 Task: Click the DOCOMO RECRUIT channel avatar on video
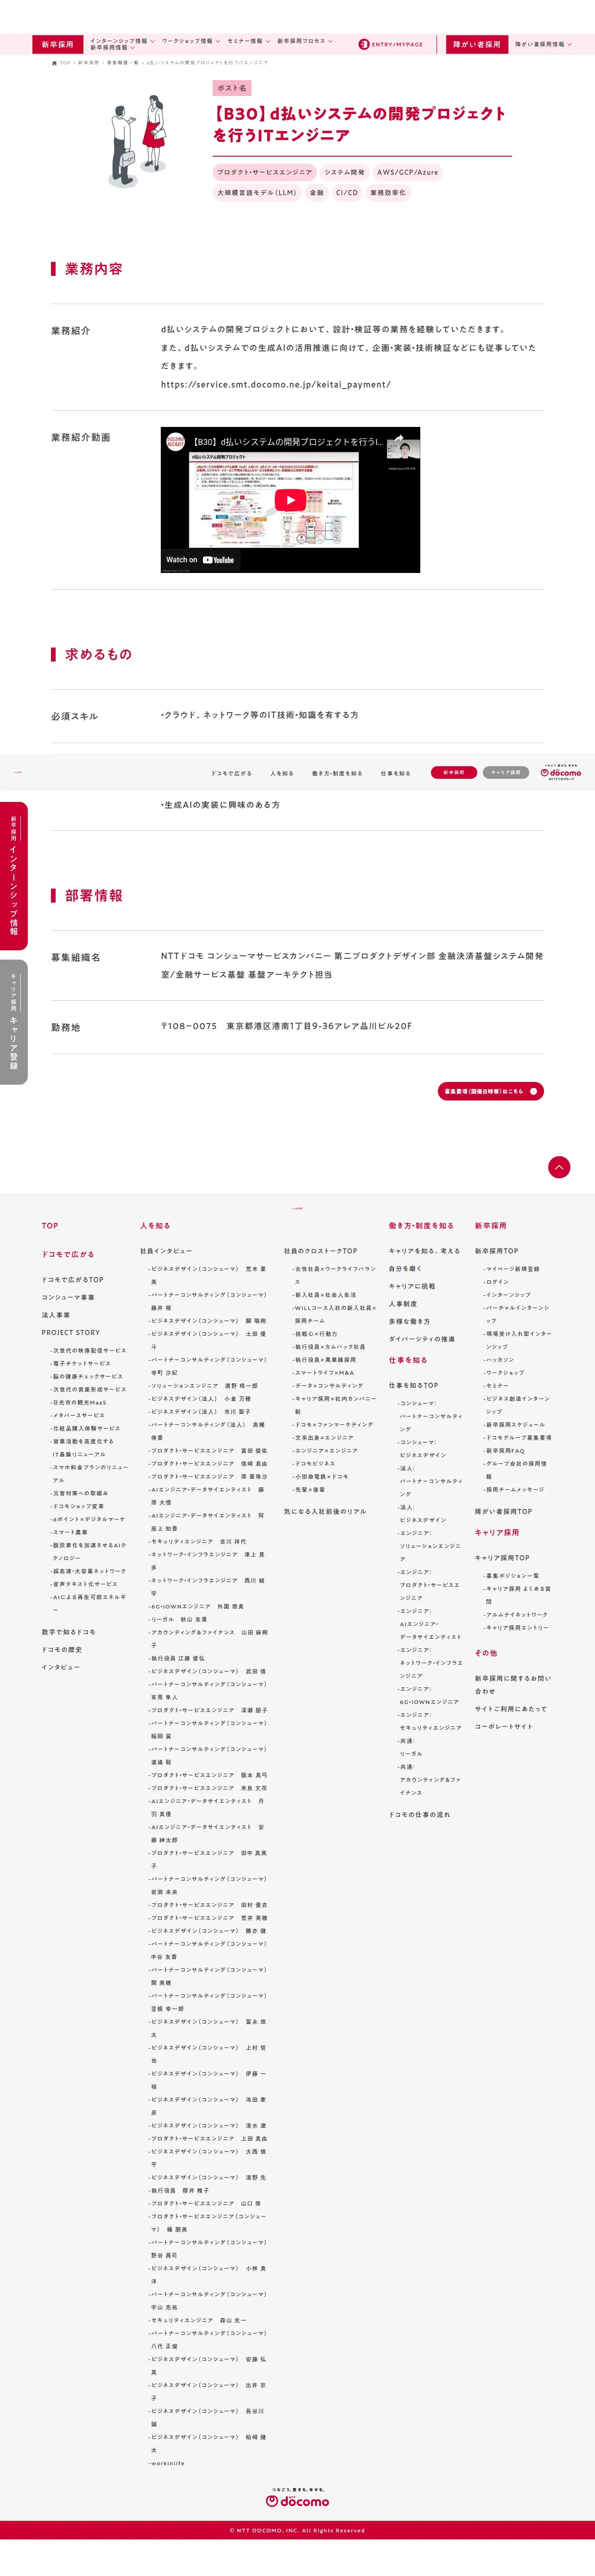pyautogui.click(x=176, y=441)
